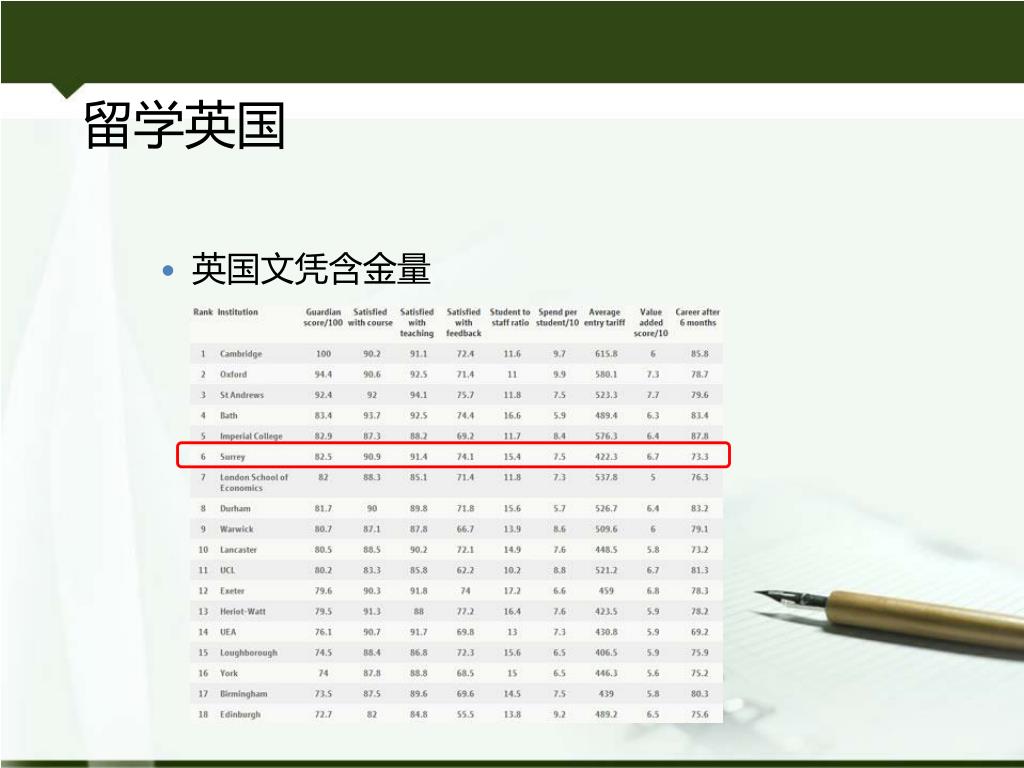Click Edinburgh's feedback score 55.5
This screenshot has width=1024, height=768.
(x=465, y=714)
